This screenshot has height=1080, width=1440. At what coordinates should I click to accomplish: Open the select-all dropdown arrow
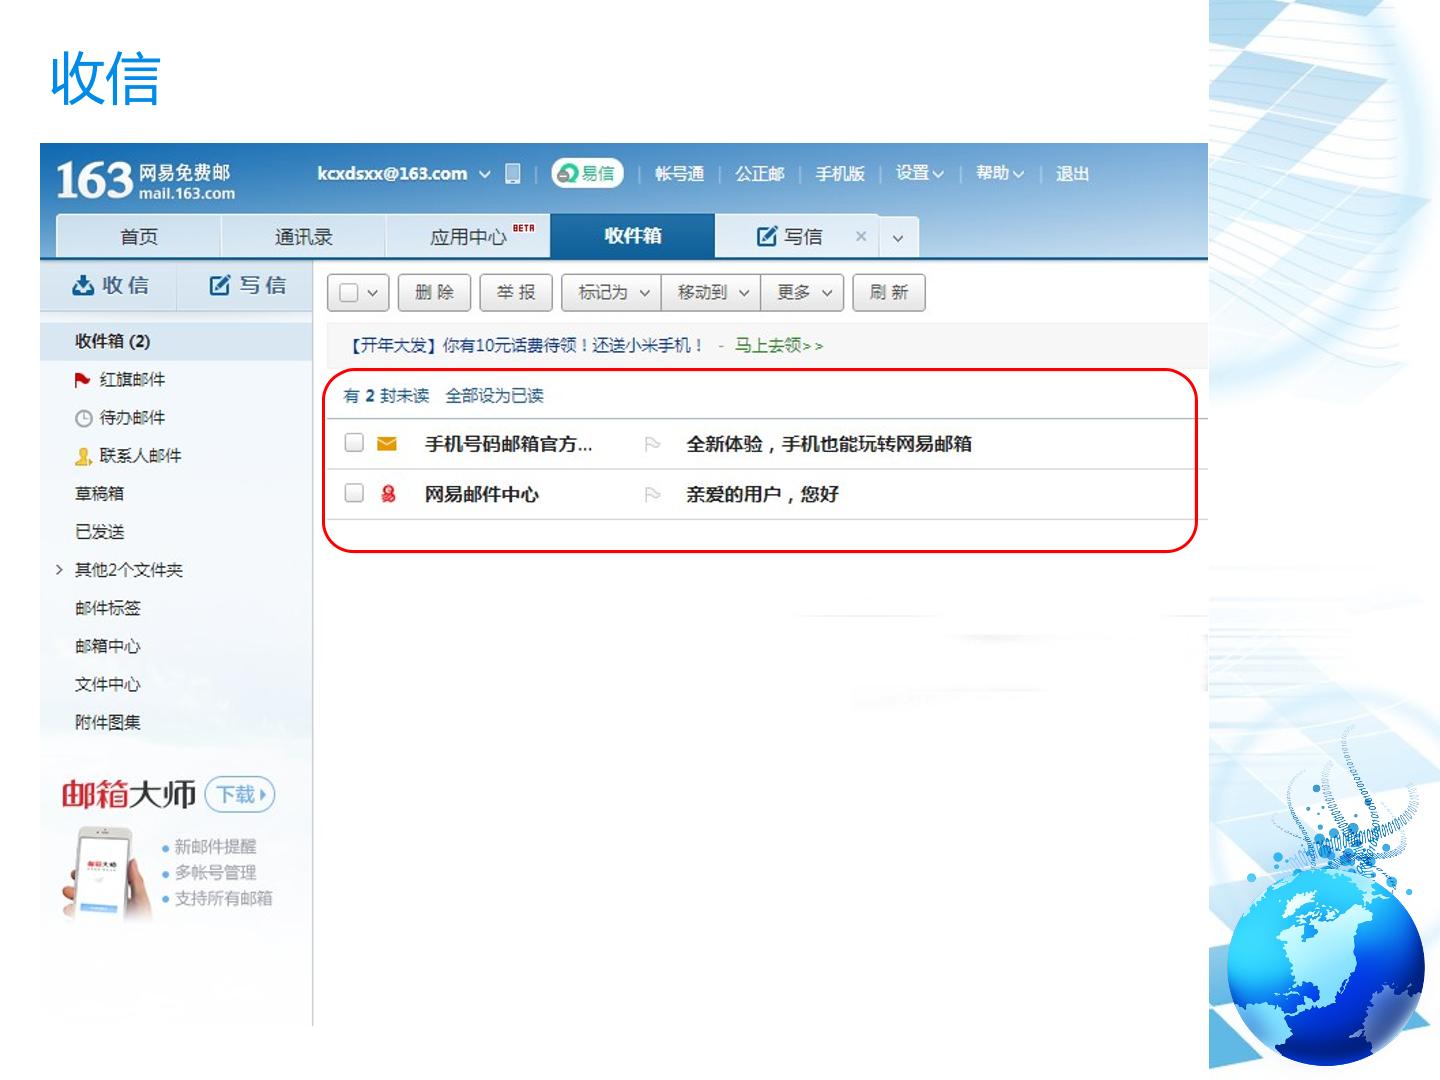[x=372, y=293]
